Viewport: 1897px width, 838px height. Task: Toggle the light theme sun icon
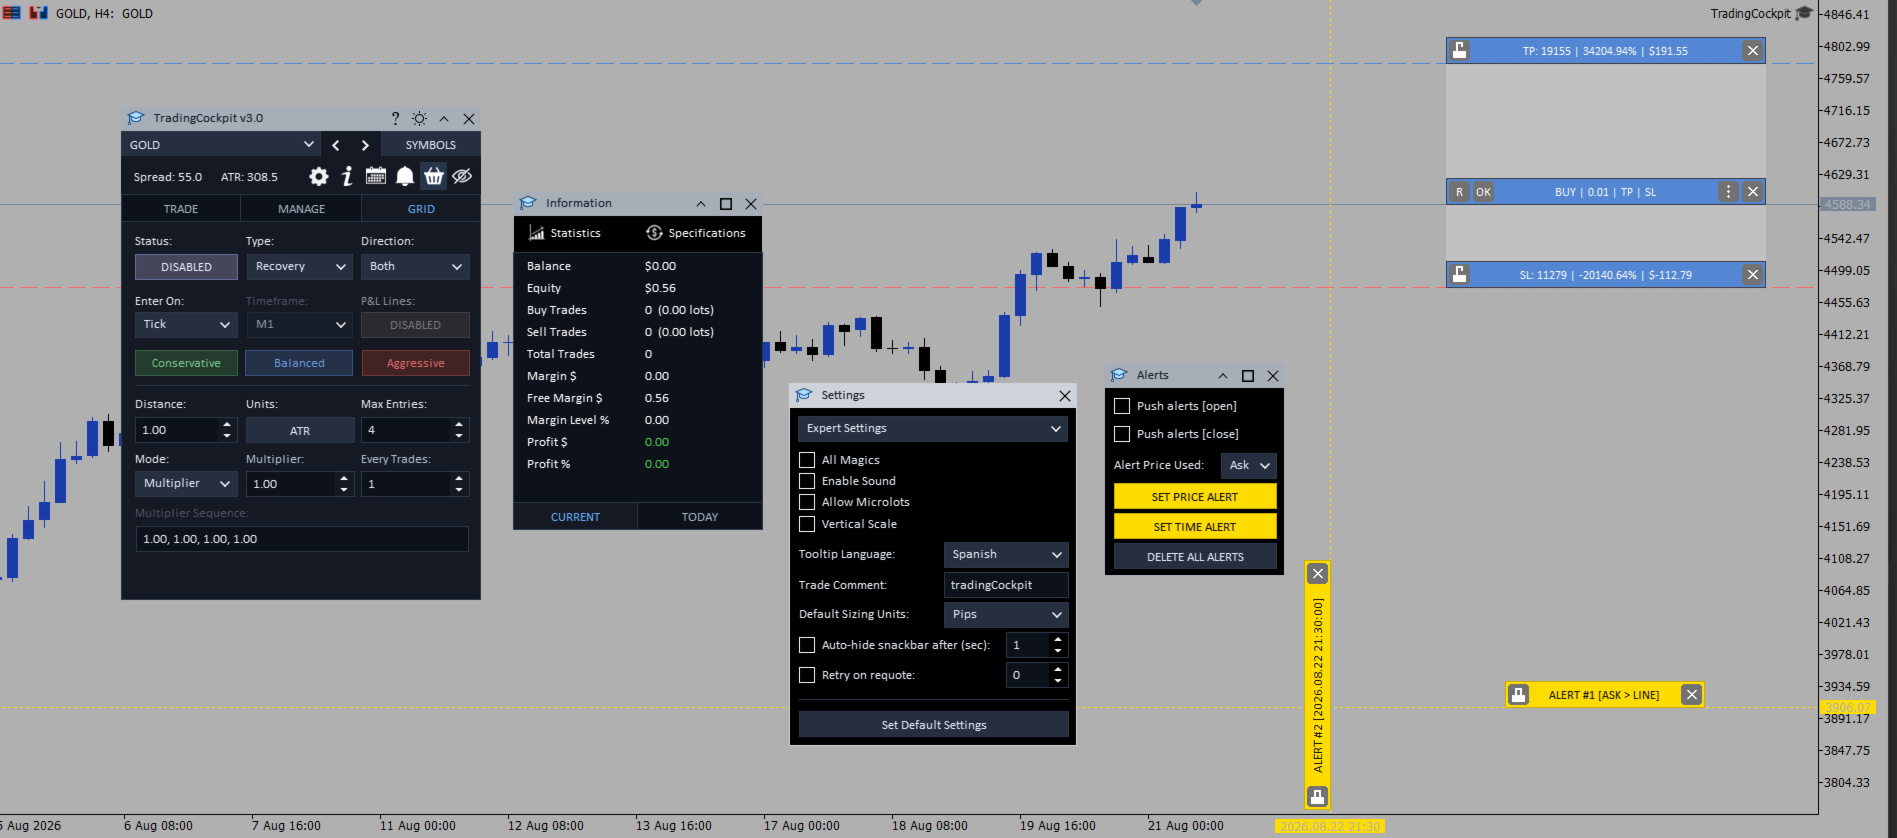(x=420, y=118)
